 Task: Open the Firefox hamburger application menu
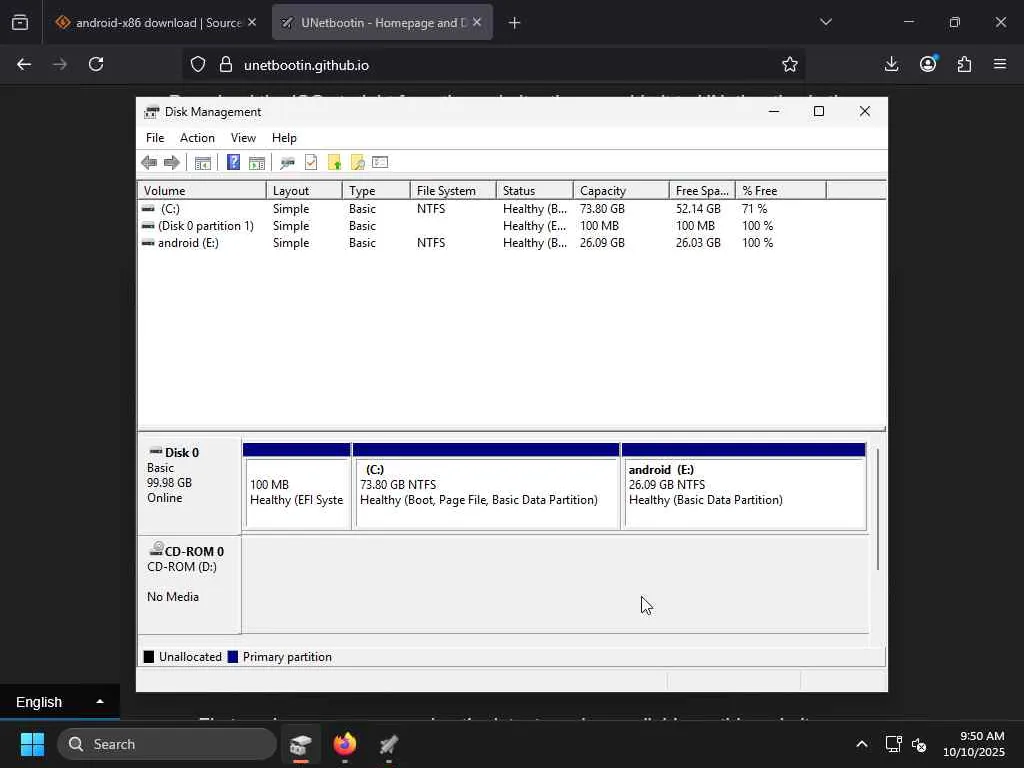point(1000,64)
